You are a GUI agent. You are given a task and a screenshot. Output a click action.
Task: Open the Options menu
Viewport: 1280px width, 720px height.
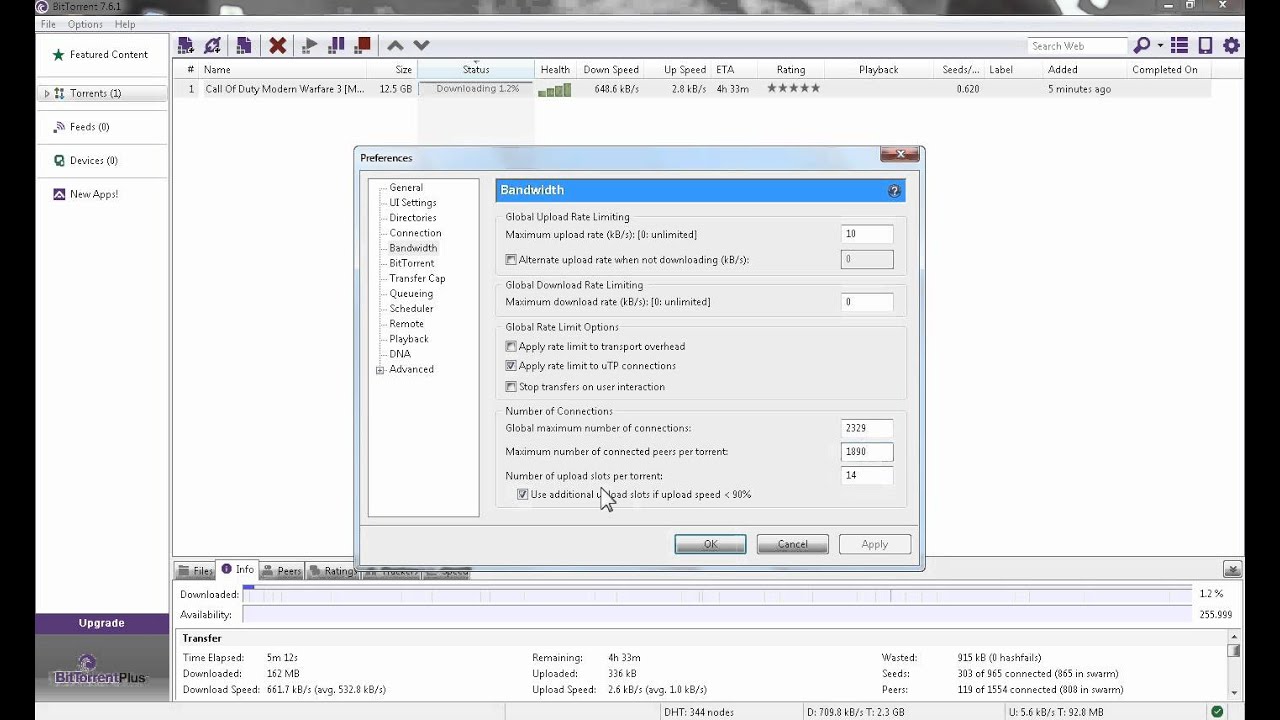point(85,24)
